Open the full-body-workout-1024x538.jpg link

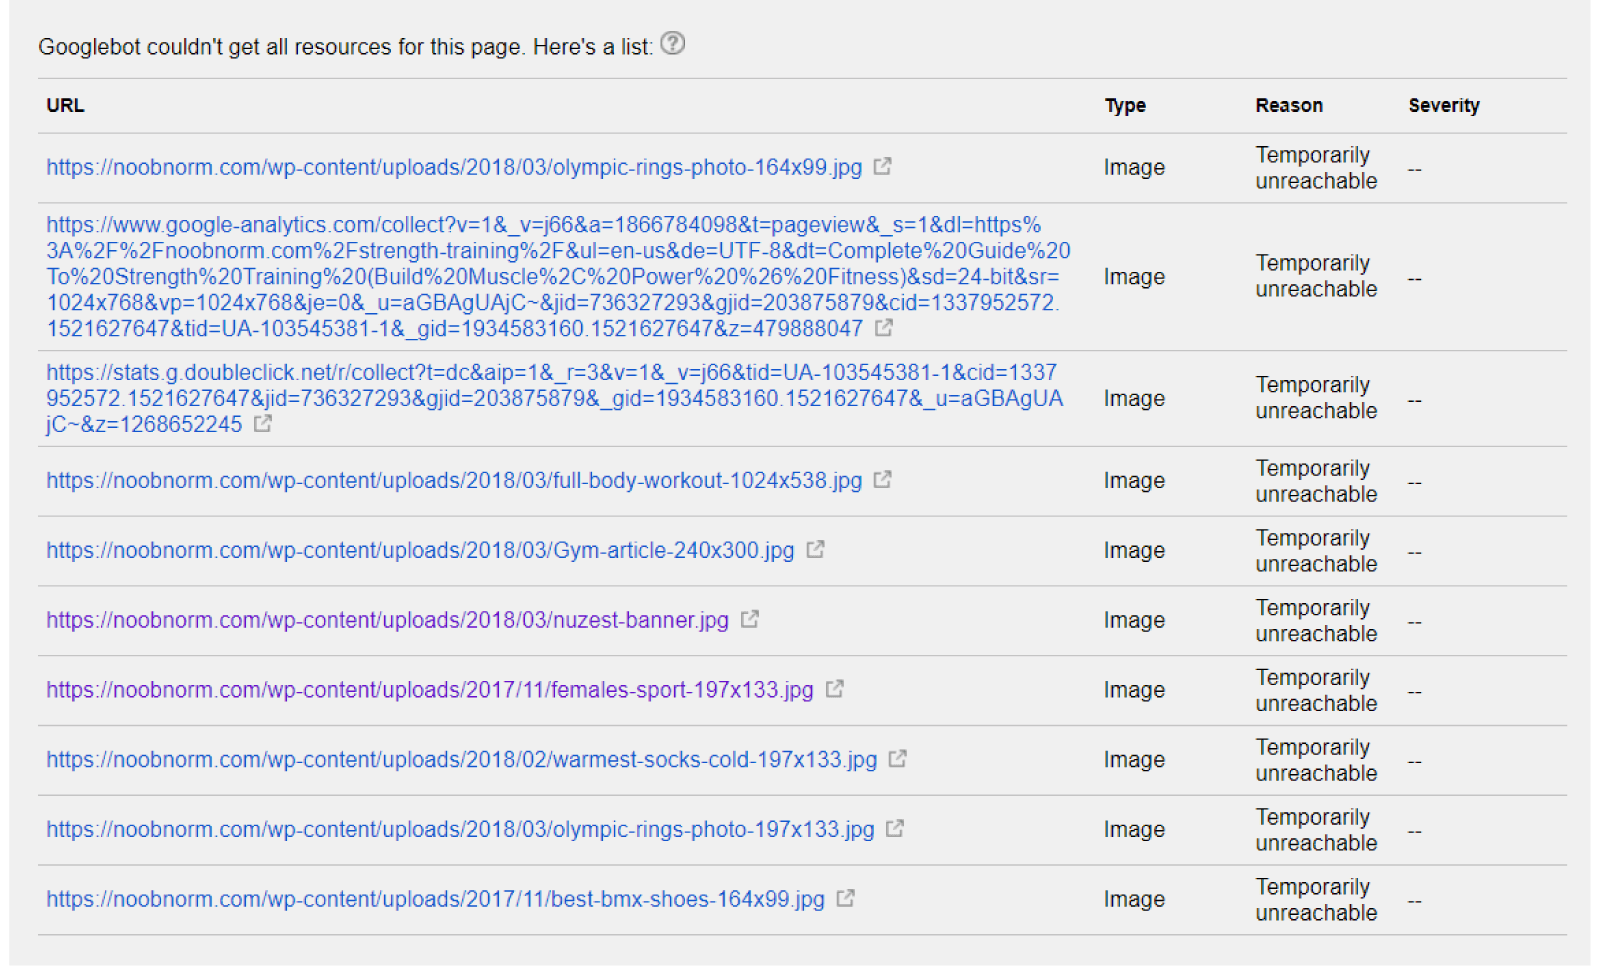(x=454, y=480)
